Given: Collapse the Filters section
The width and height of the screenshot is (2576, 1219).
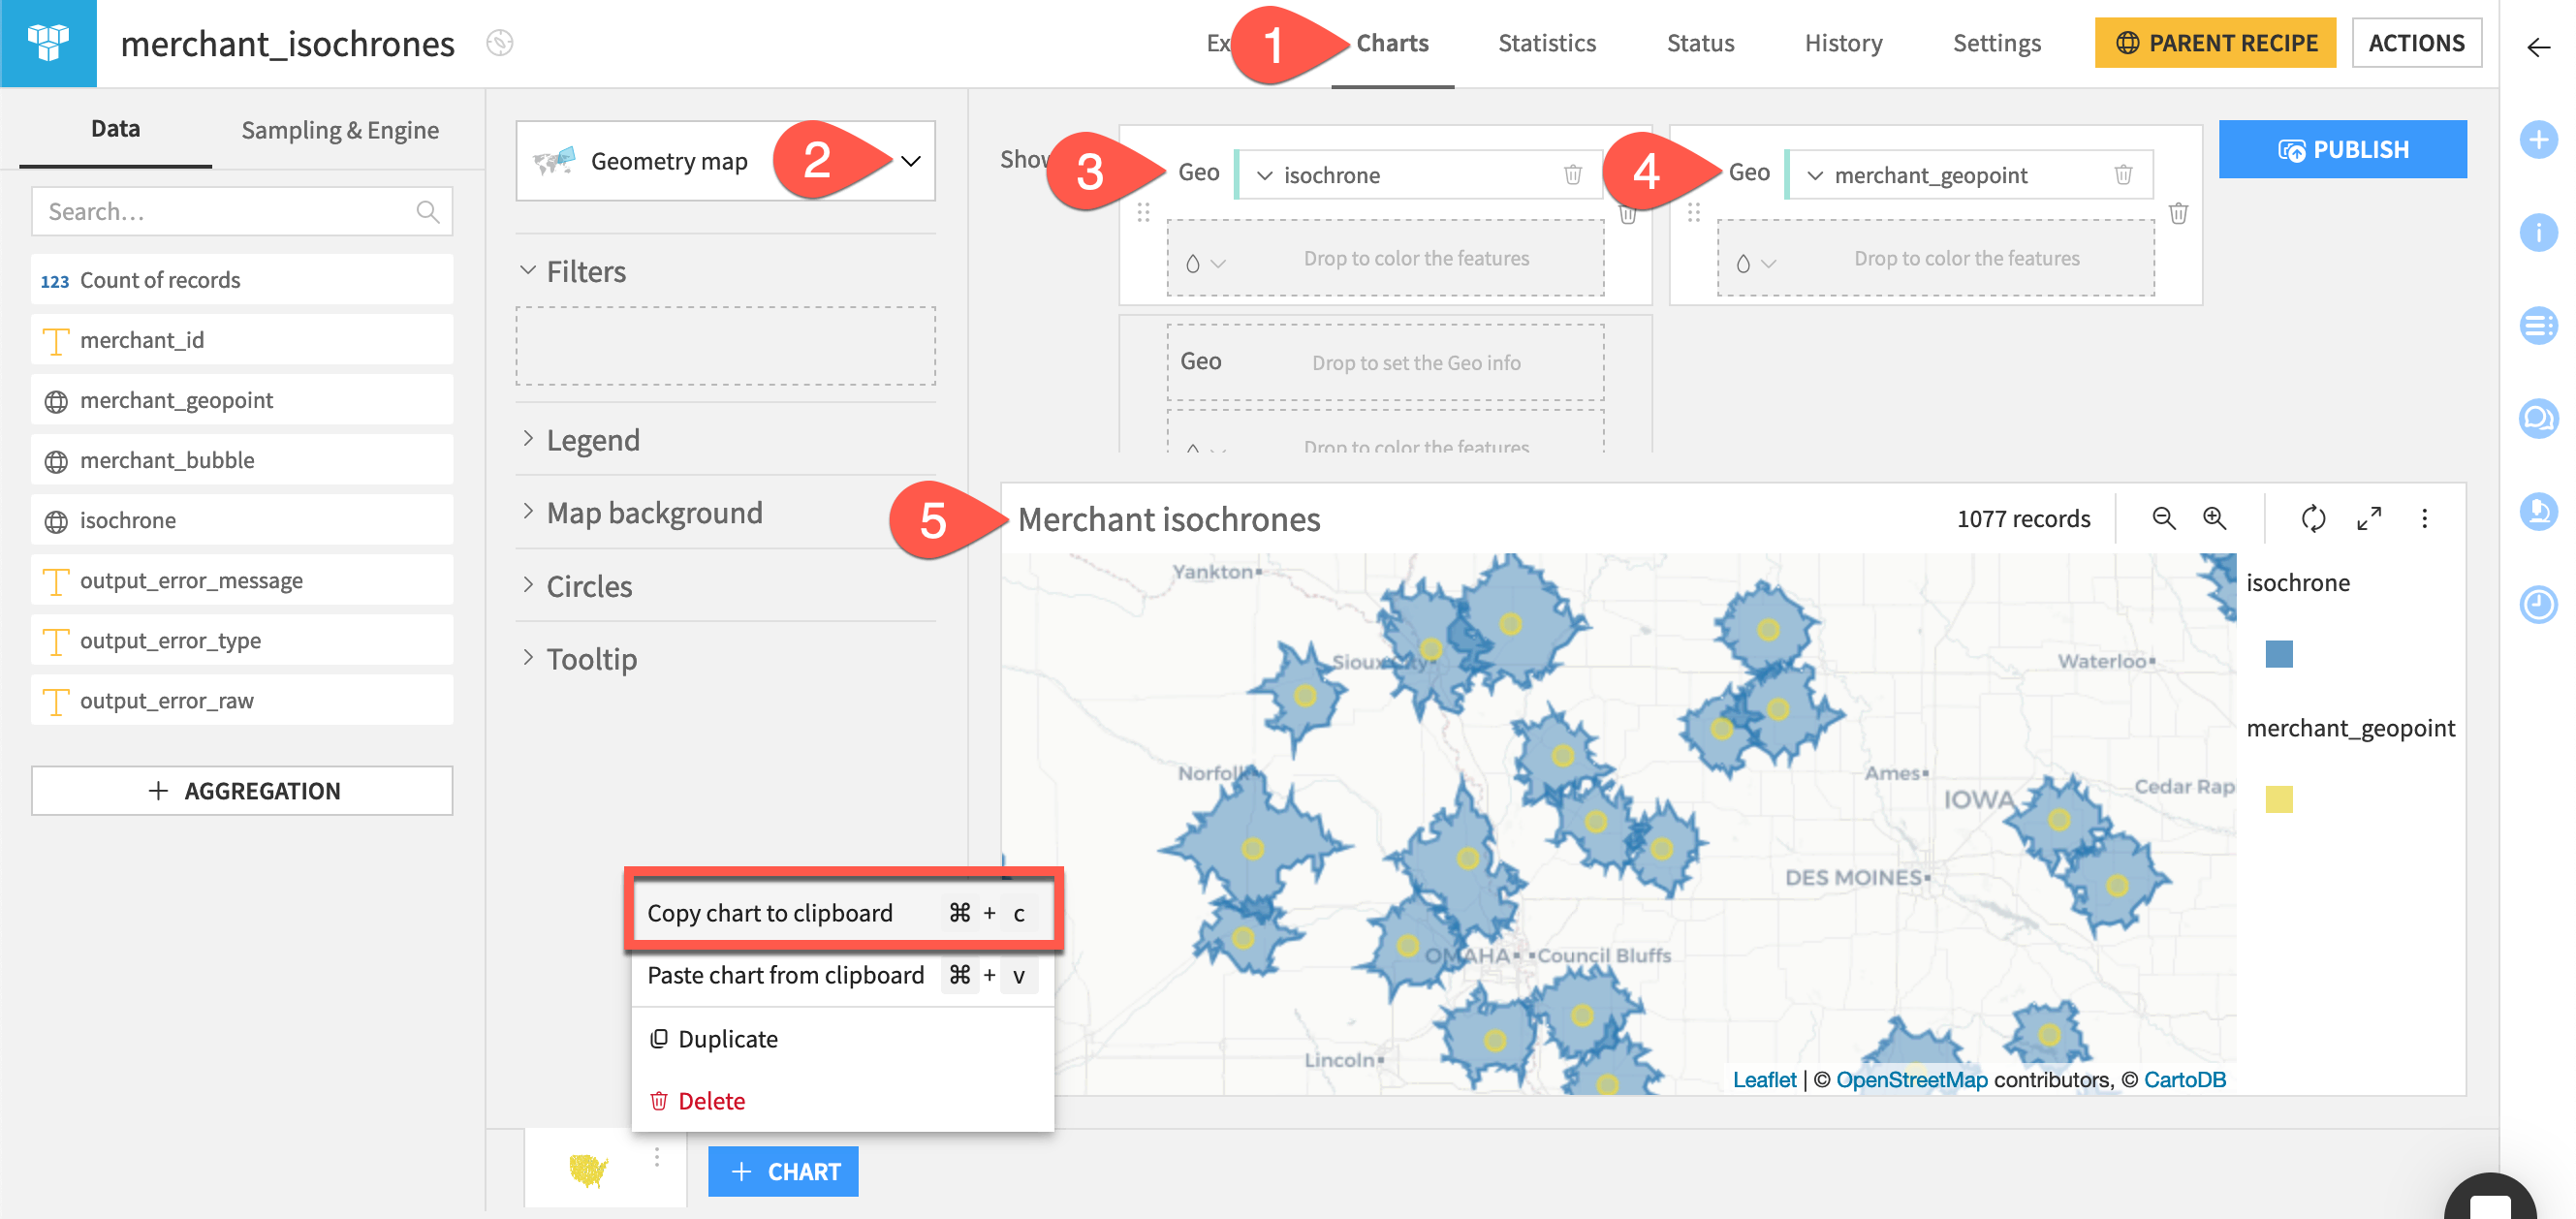Looking at the screenshot, I should coord(585,271).
